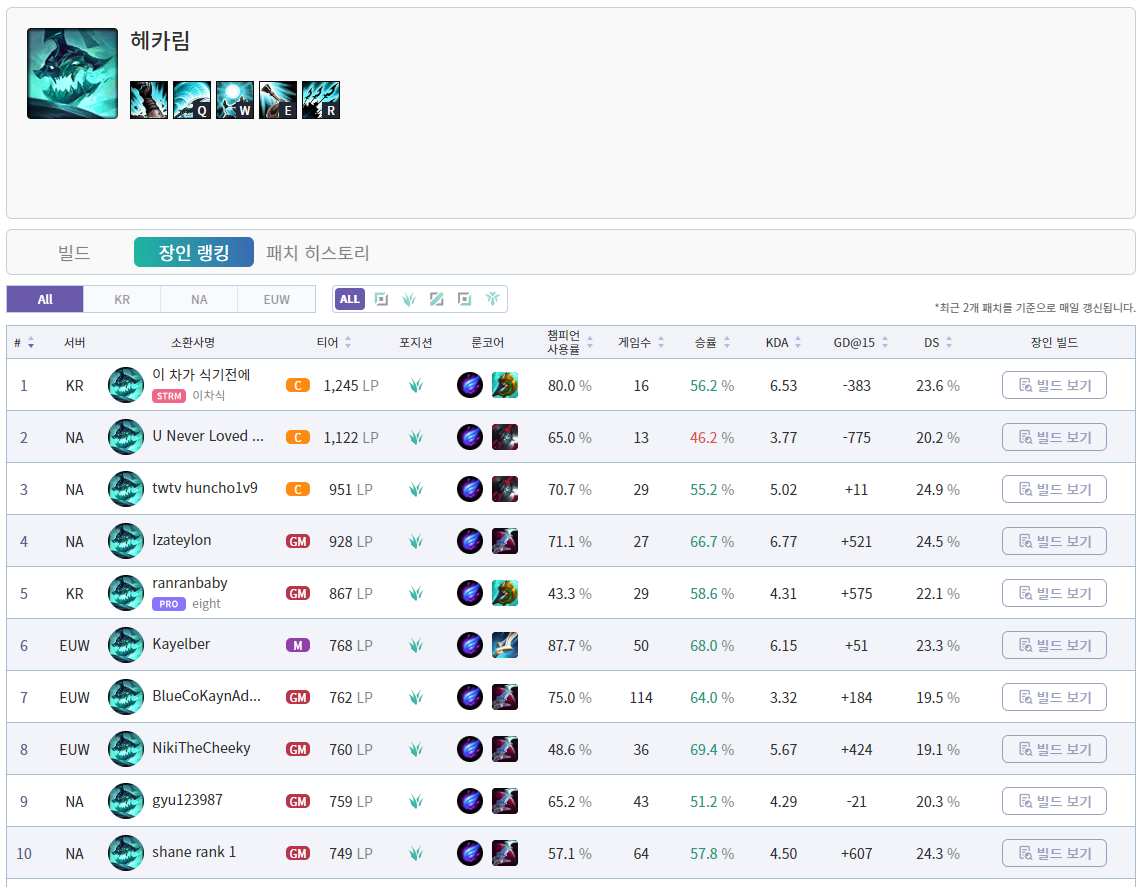Open the 빌드 tab
The width and height of the screenshot is (1144, 887).
pos(74,252)
